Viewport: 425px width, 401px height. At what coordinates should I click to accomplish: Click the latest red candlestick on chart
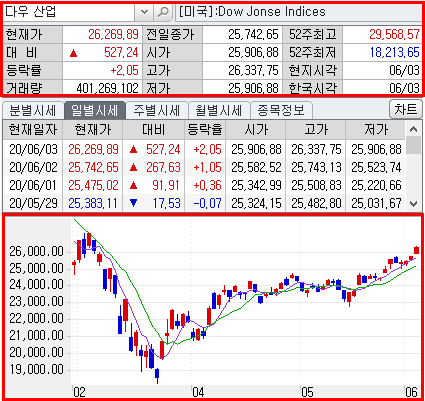pyautogui.click(x=416, y=250)
